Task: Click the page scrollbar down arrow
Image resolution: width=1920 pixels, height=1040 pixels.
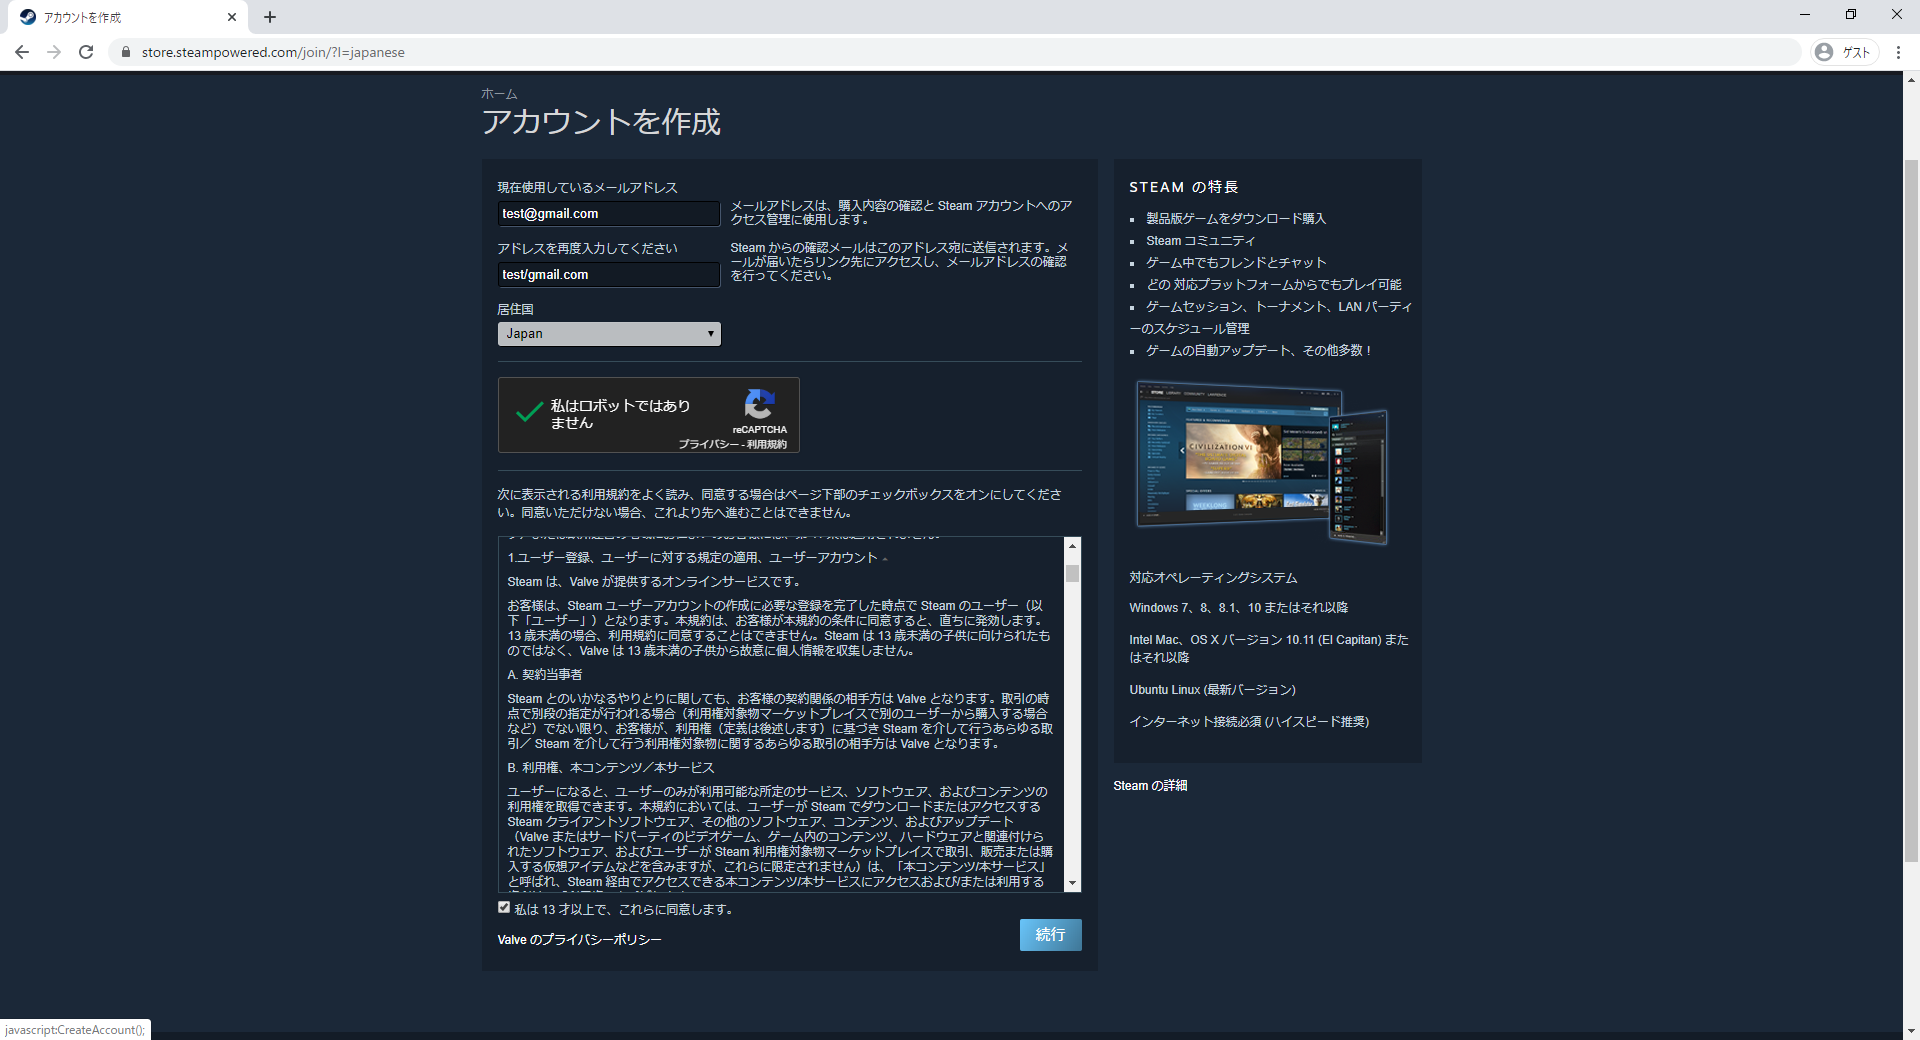Action: point(1911,1031)
